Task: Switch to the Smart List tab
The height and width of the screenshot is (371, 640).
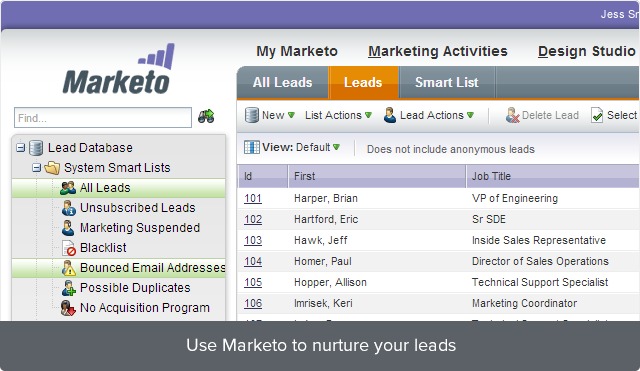Action: (447, 82)
